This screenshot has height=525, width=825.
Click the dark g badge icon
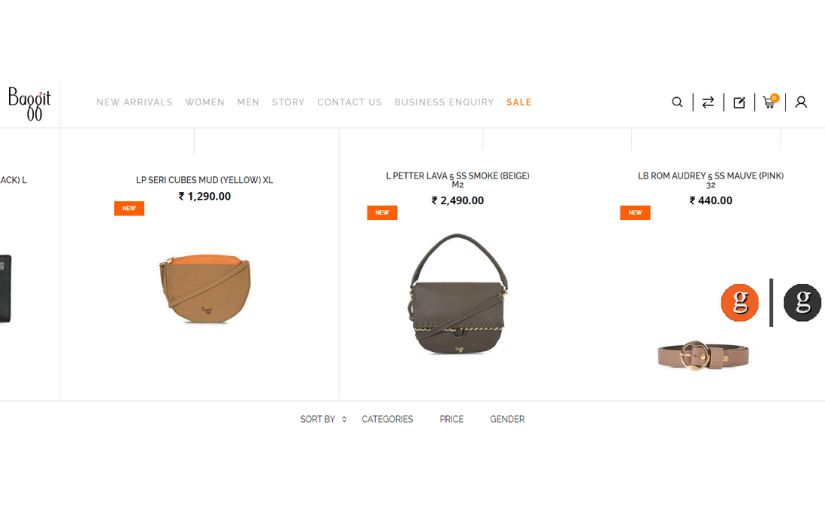[802, 302]
